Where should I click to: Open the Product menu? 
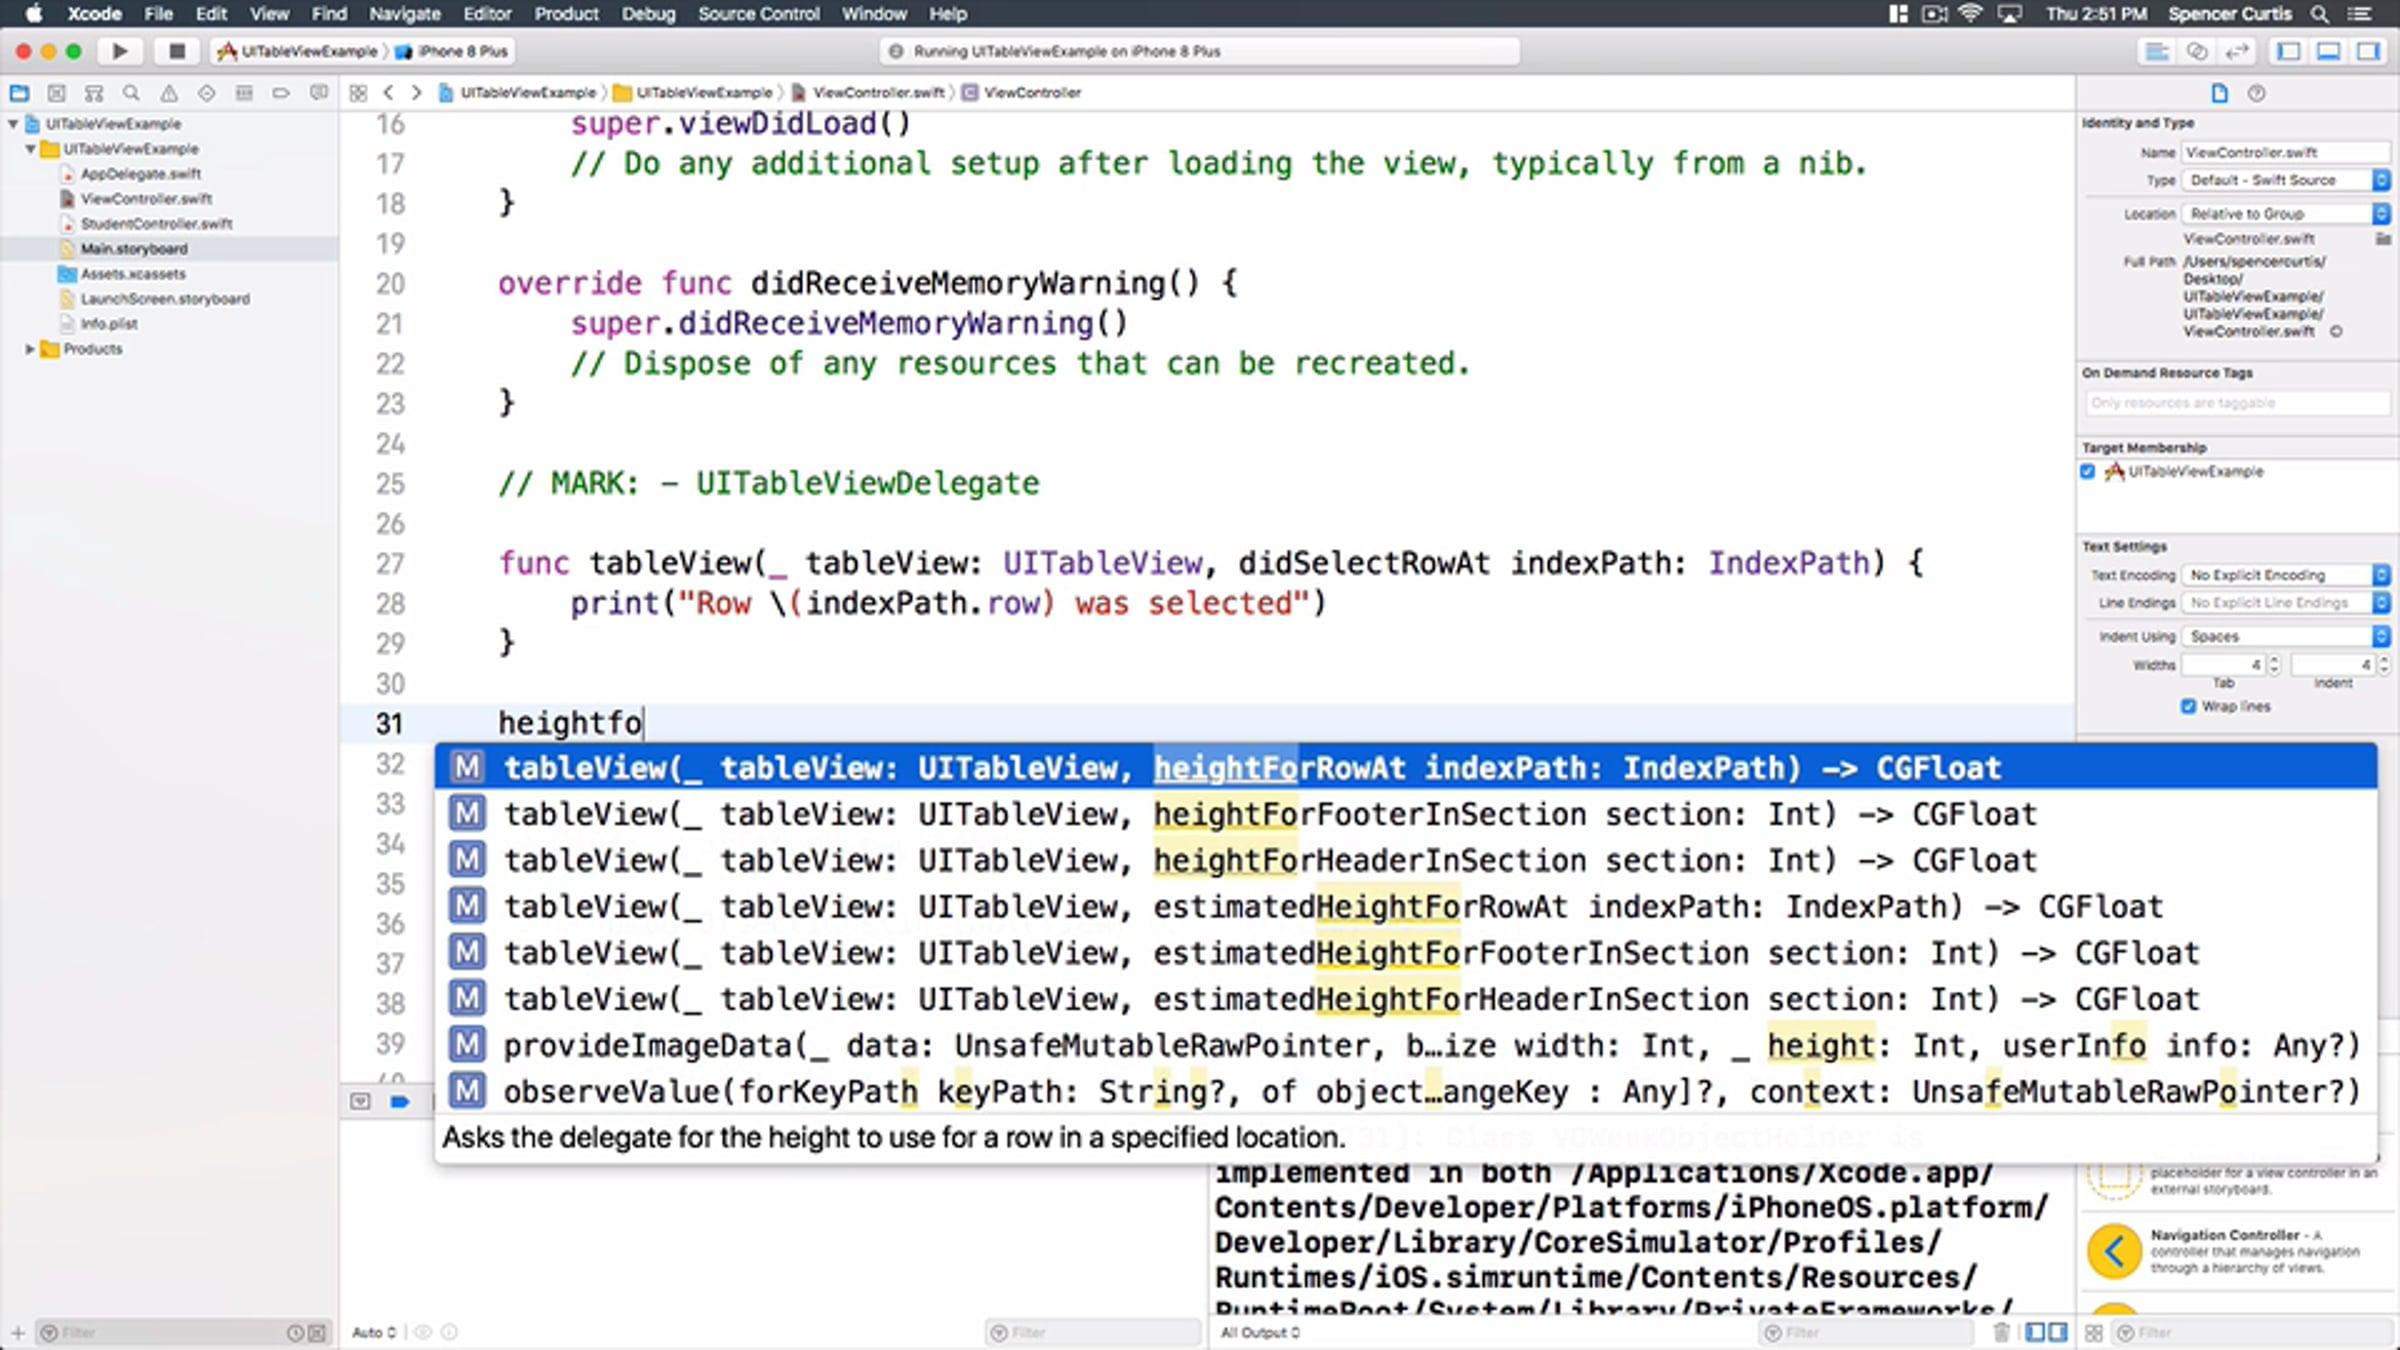point(566,14)
